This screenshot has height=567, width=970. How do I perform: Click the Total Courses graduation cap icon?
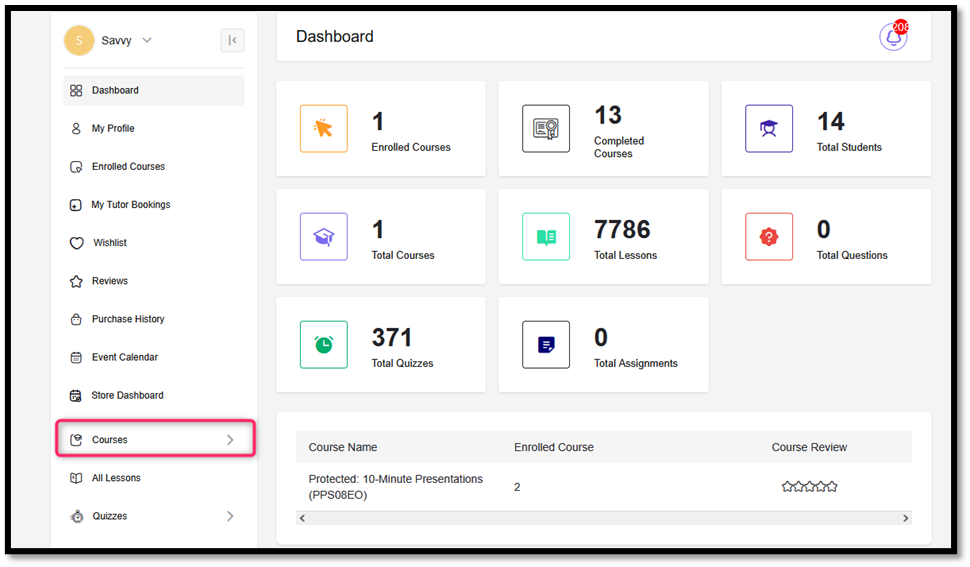(323, 237)
